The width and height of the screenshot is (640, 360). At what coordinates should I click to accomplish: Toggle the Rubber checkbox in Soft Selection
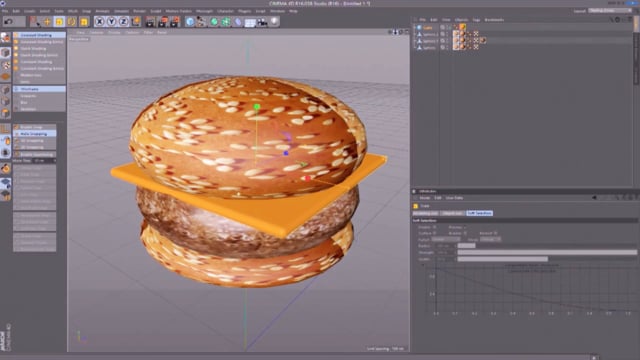(465, 233)
